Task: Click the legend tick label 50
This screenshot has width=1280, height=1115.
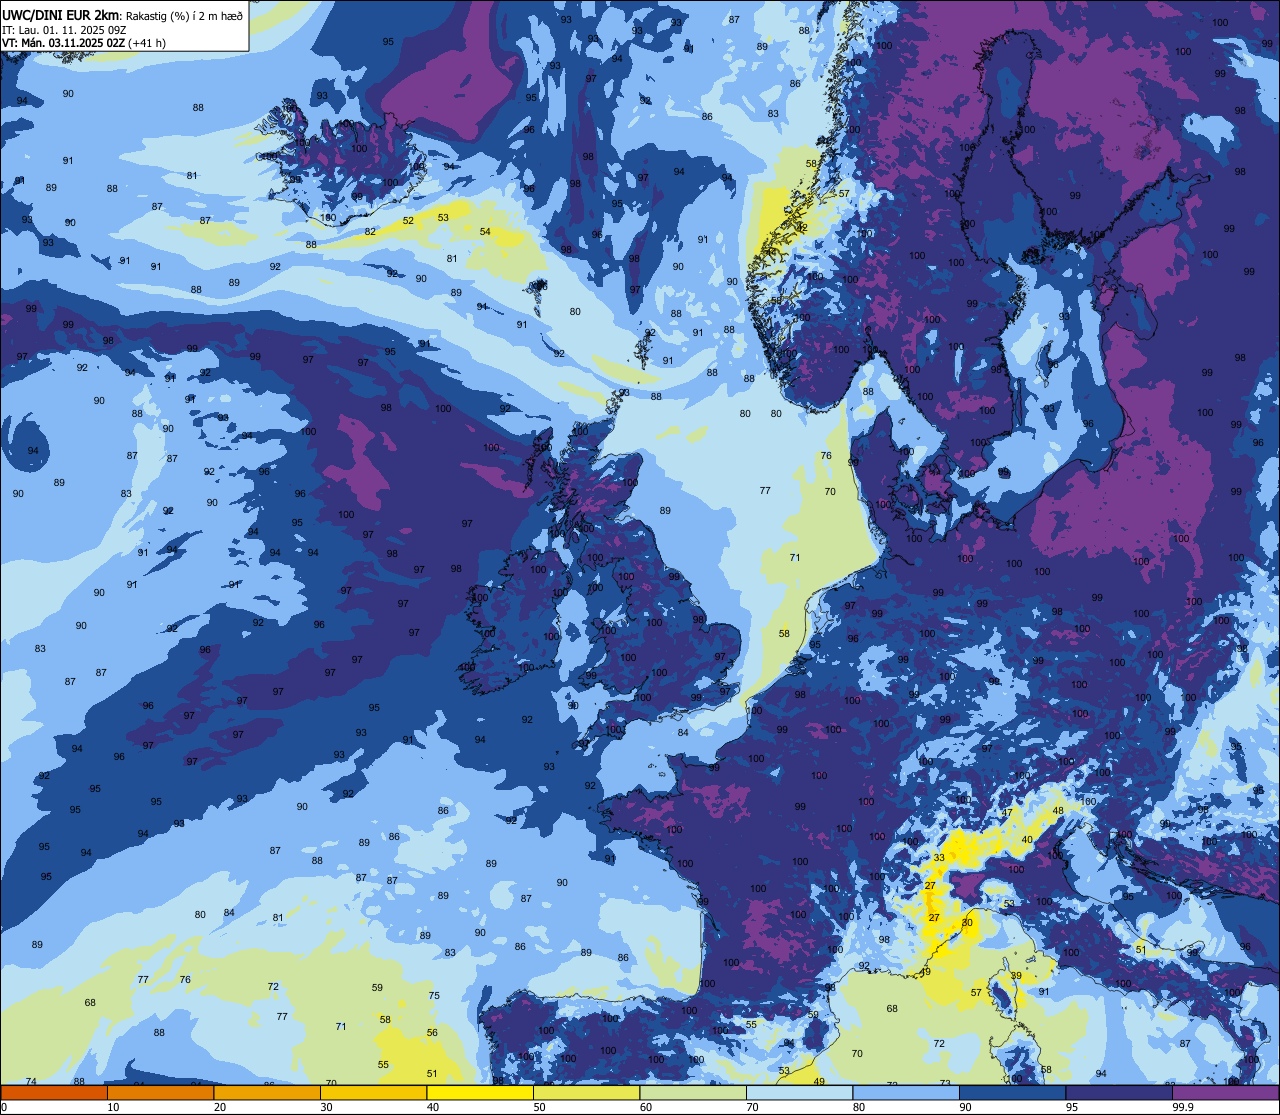Action: [x=539, y=1107]
